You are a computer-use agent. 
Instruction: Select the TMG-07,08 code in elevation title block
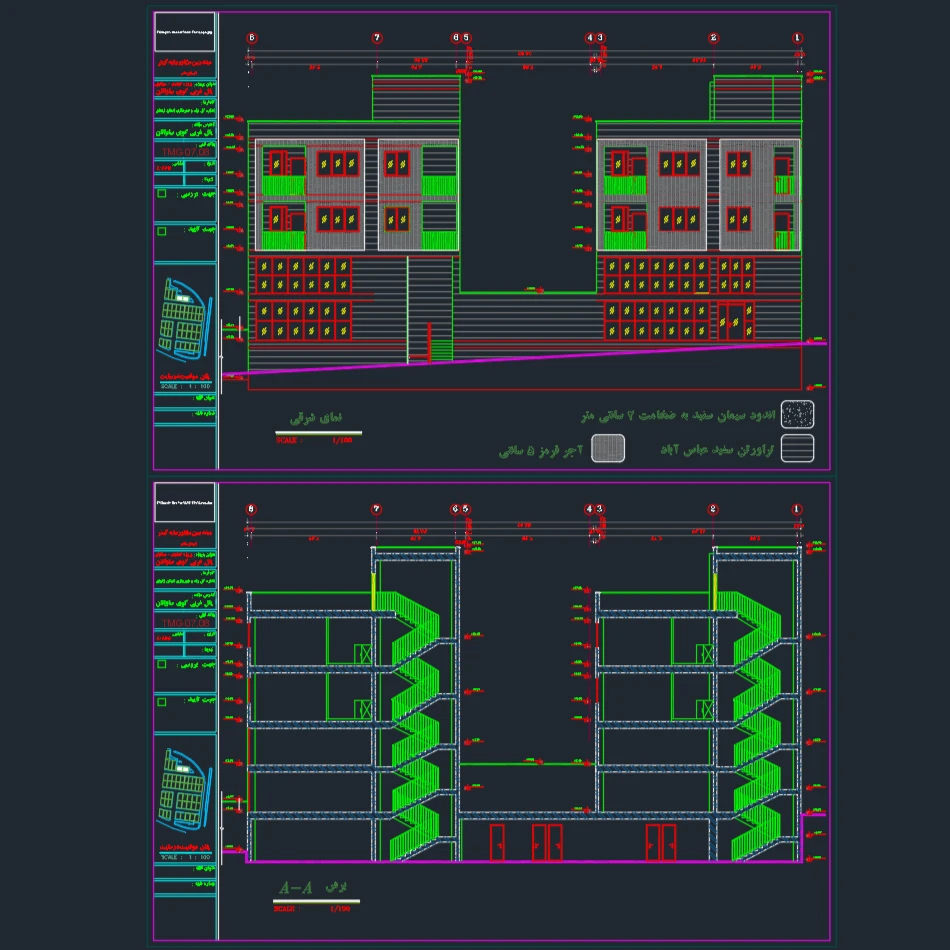(x=185, y=151)
